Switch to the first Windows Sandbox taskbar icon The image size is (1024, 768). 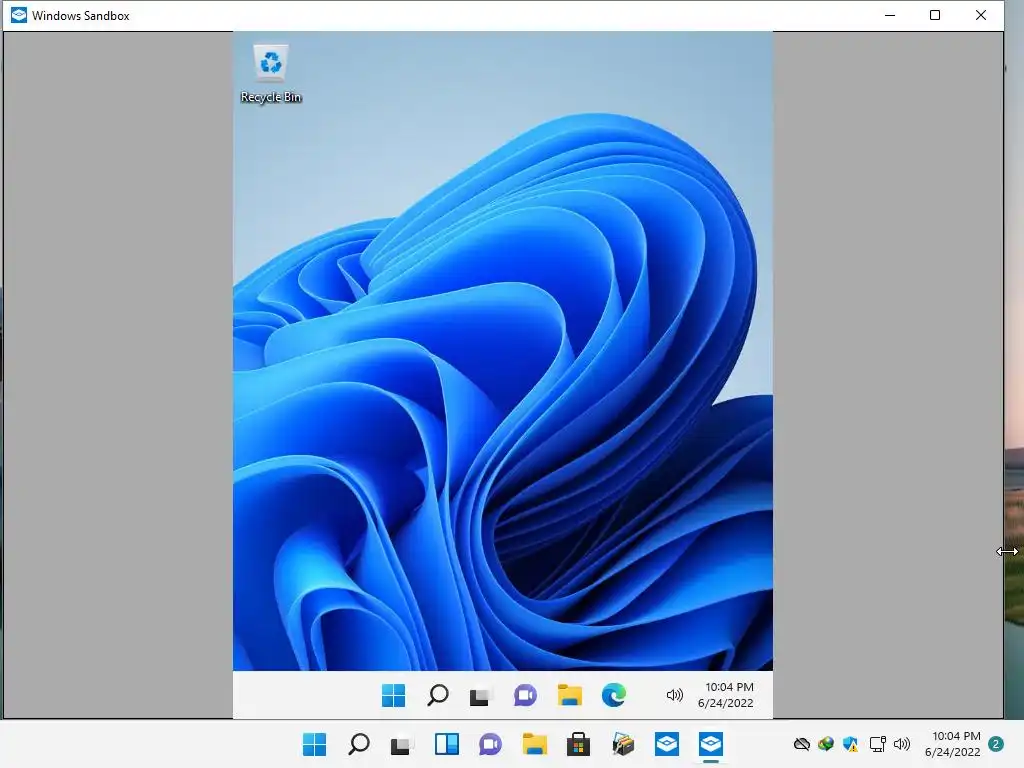tap(667, 744)
